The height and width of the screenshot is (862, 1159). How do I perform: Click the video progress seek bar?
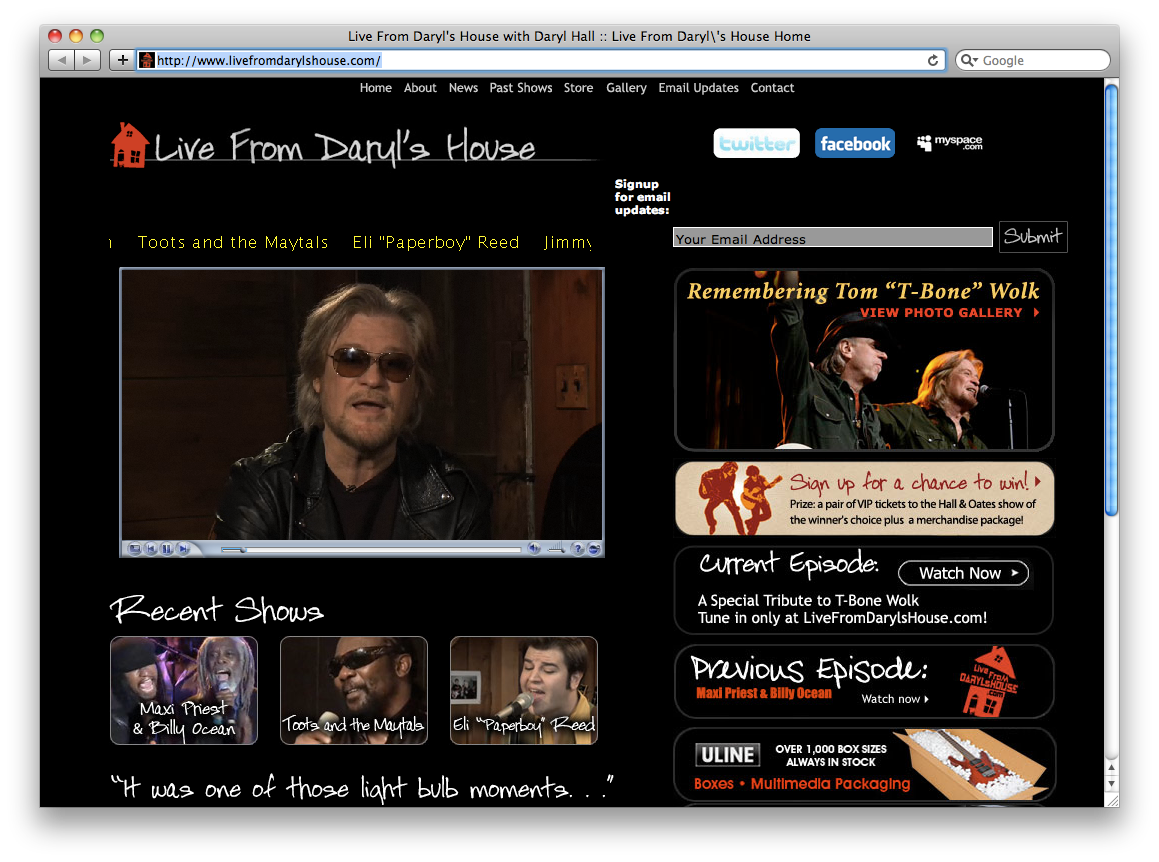[370, 549]
